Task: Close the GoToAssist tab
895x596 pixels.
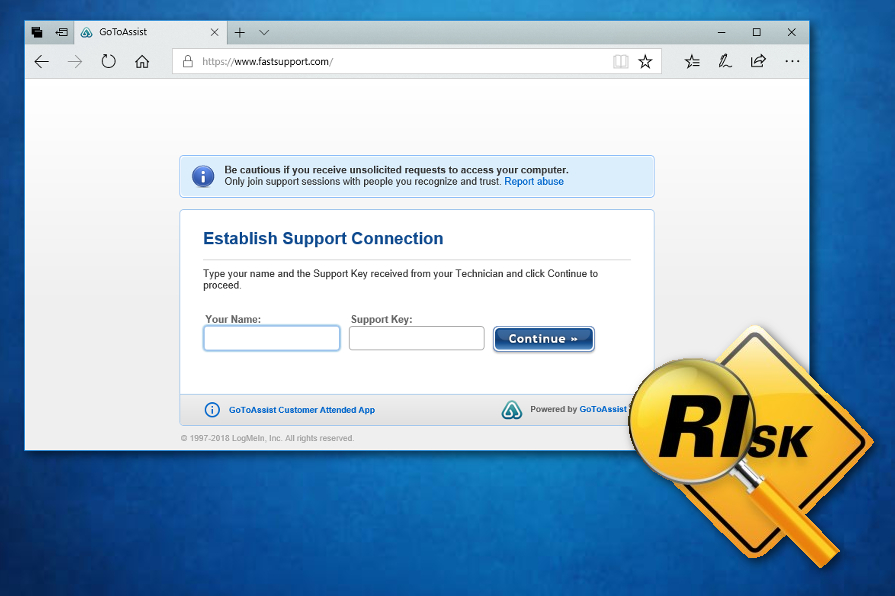Action: tap(215, 33)
